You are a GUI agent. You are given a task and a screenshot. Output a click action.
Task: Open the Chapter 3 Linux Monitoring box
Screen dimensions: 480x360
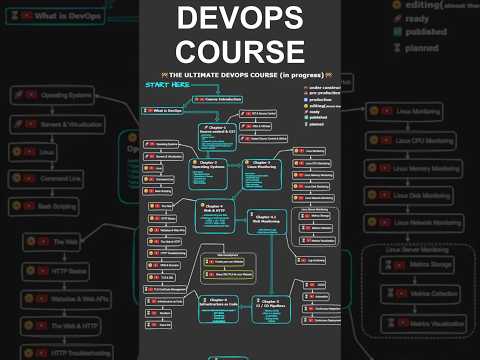point(262,174)
